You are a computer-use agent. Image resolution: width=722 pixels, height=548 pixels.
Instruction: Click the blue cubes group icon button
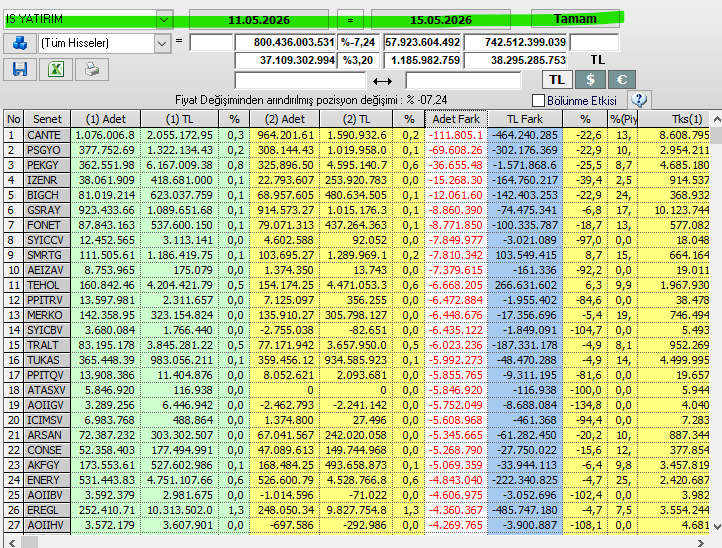(x=20, y=43)
